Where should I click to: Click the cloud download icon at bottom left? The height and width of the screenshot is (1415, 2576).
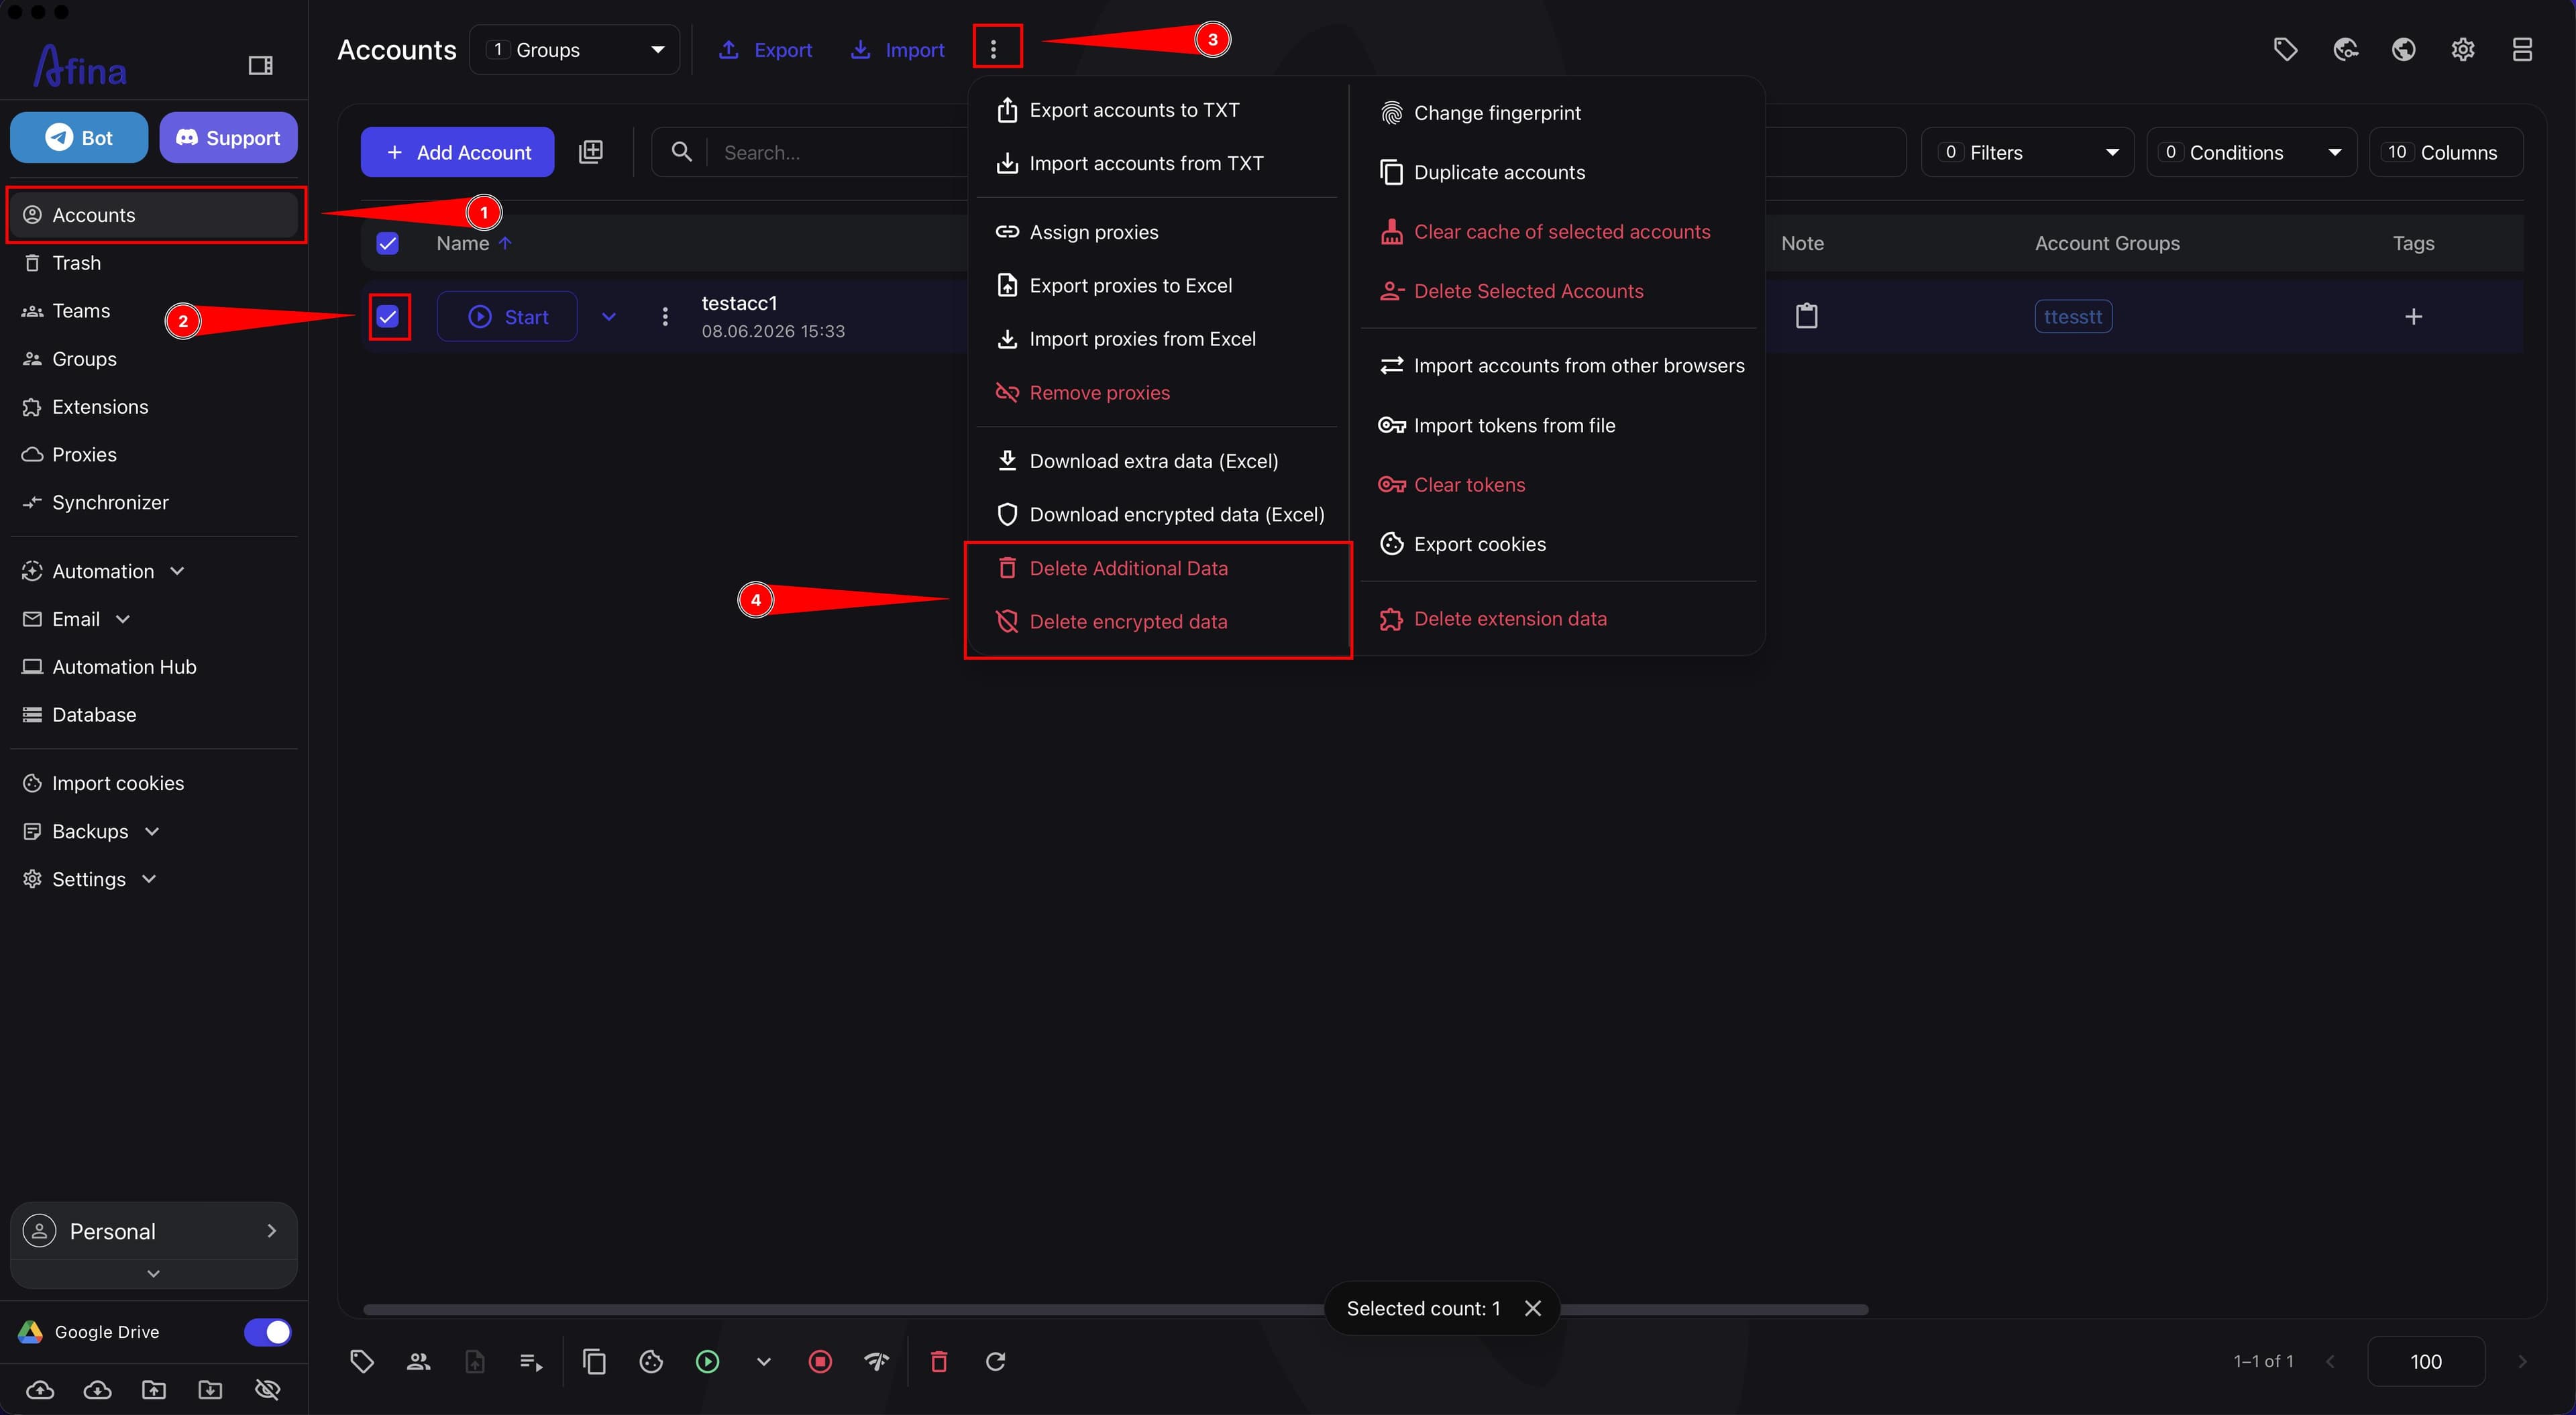97,1390
